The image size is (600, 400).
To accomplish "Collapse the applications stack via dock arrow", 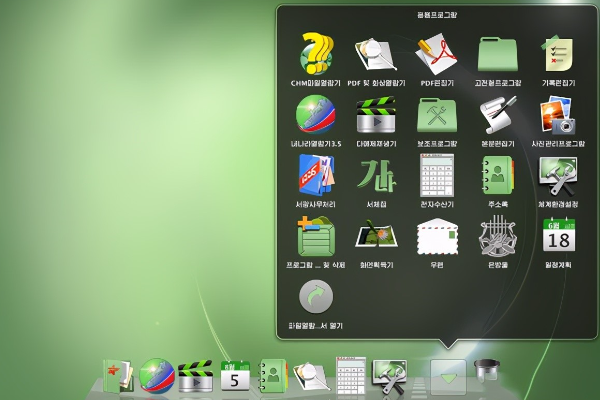I will 448,377.
